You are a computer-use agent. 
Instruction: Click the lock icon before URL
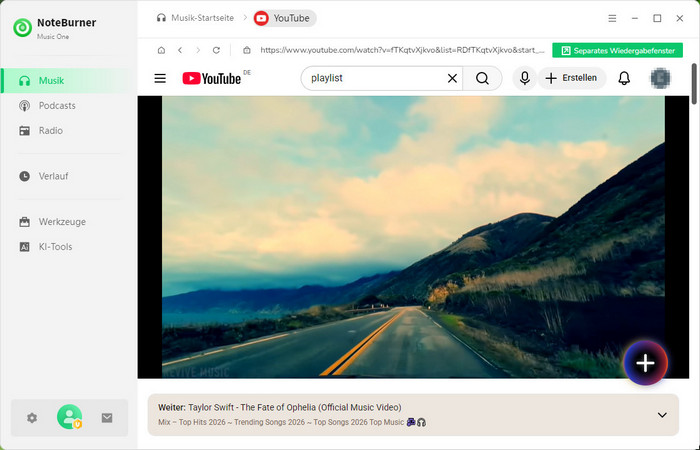coord(247,50)
